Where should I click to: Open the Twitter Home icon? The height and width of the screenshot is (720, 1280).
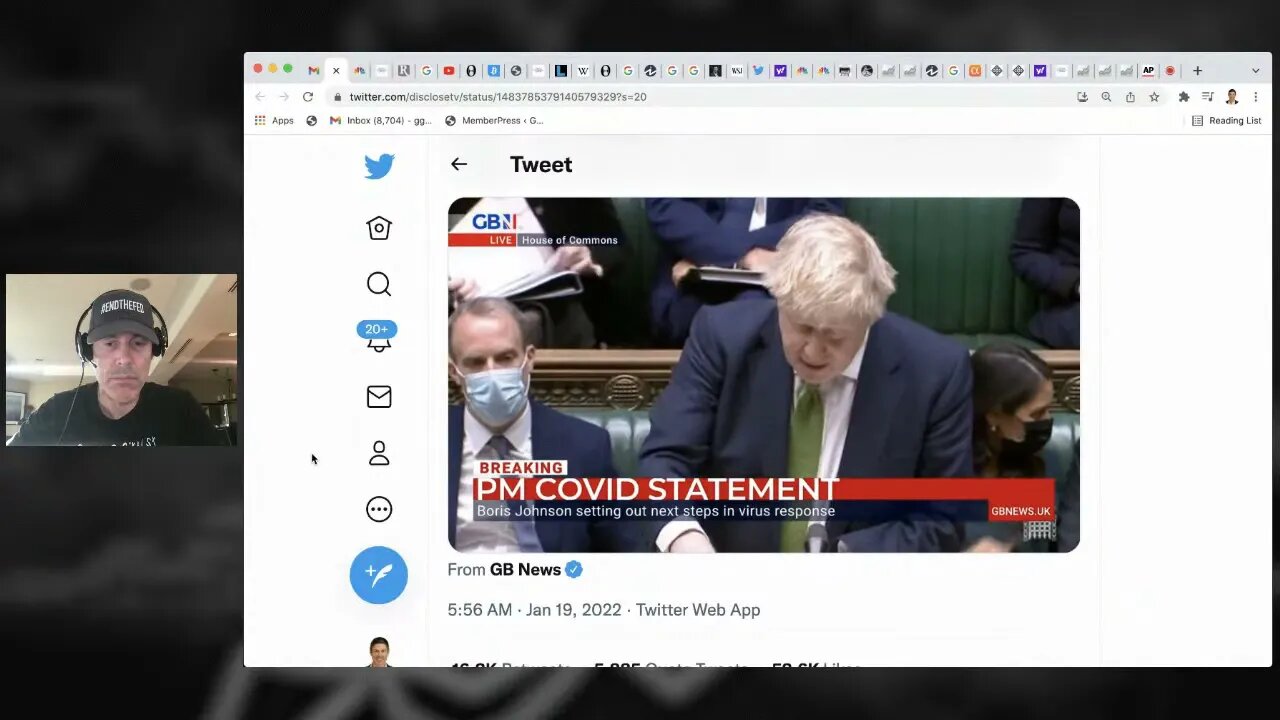coord(379,228)
